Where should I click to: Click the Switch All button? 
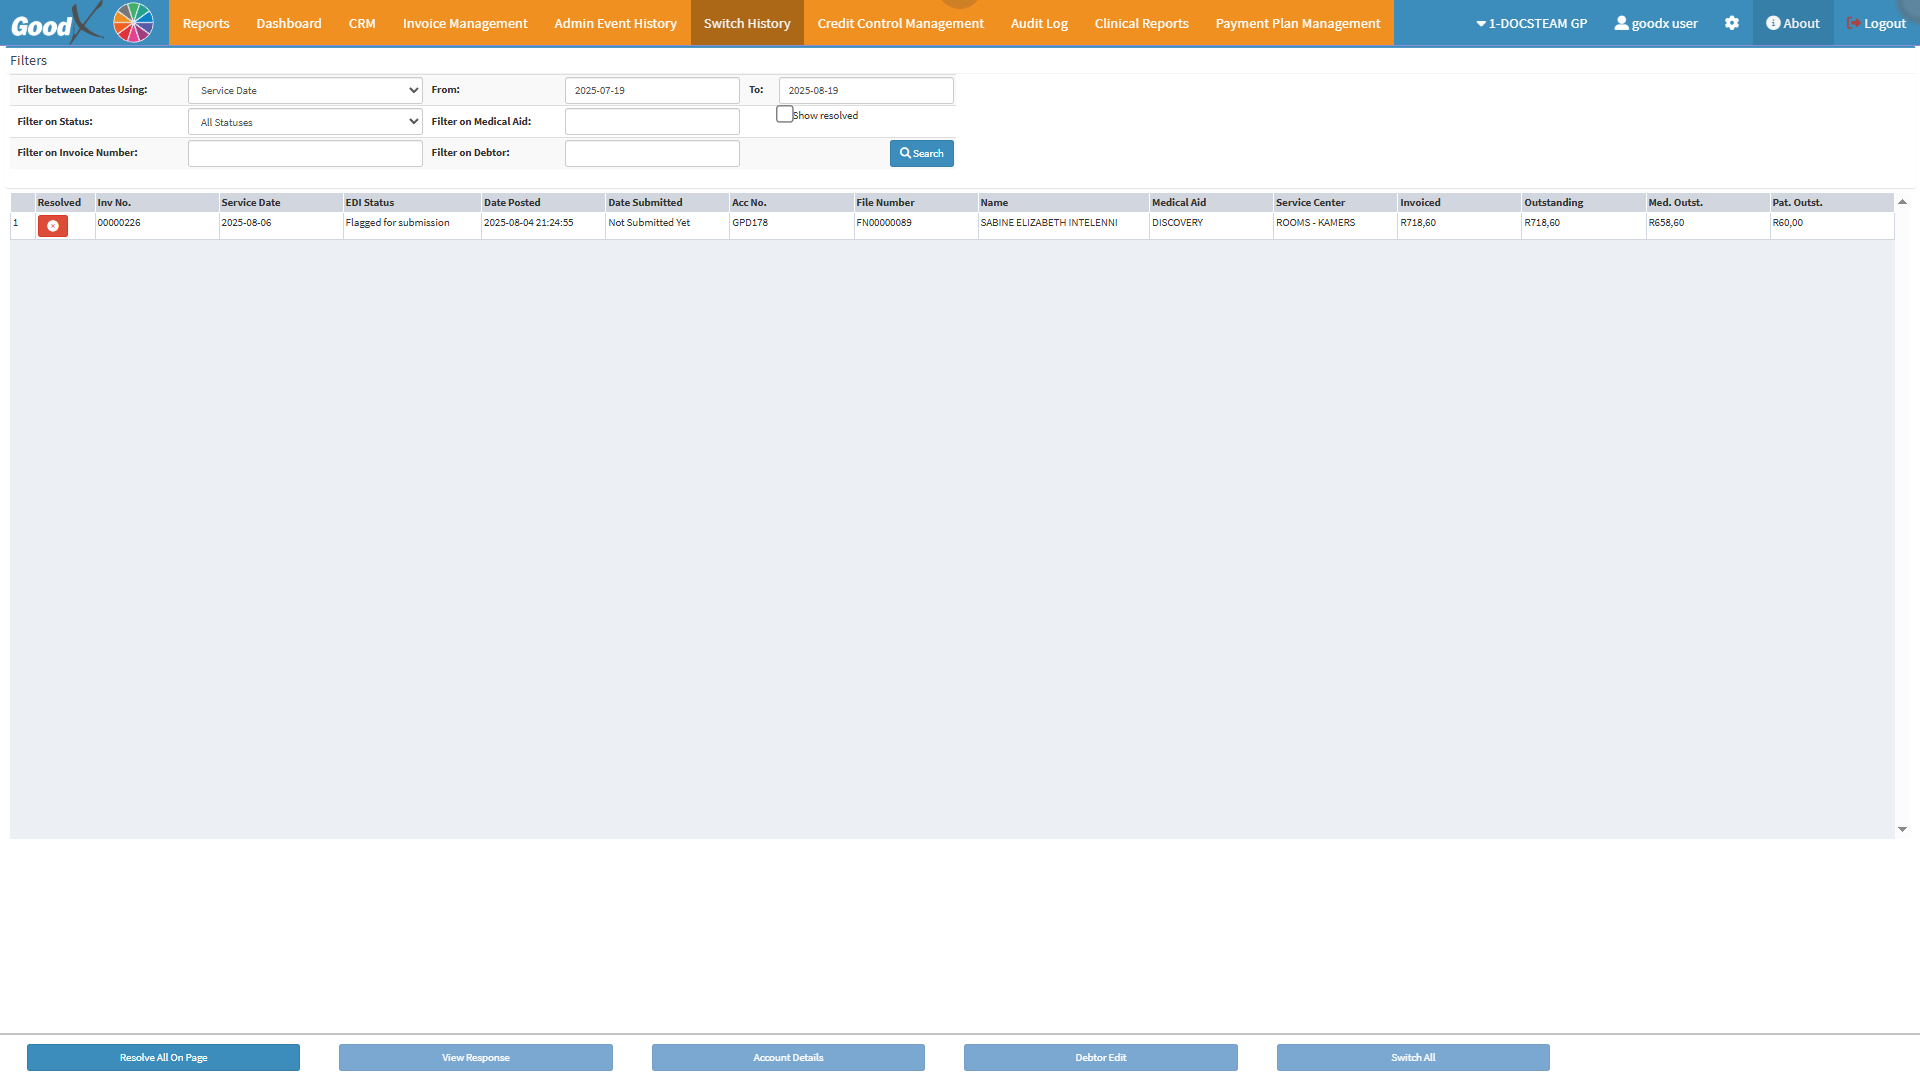[x=1412, y=1057]
